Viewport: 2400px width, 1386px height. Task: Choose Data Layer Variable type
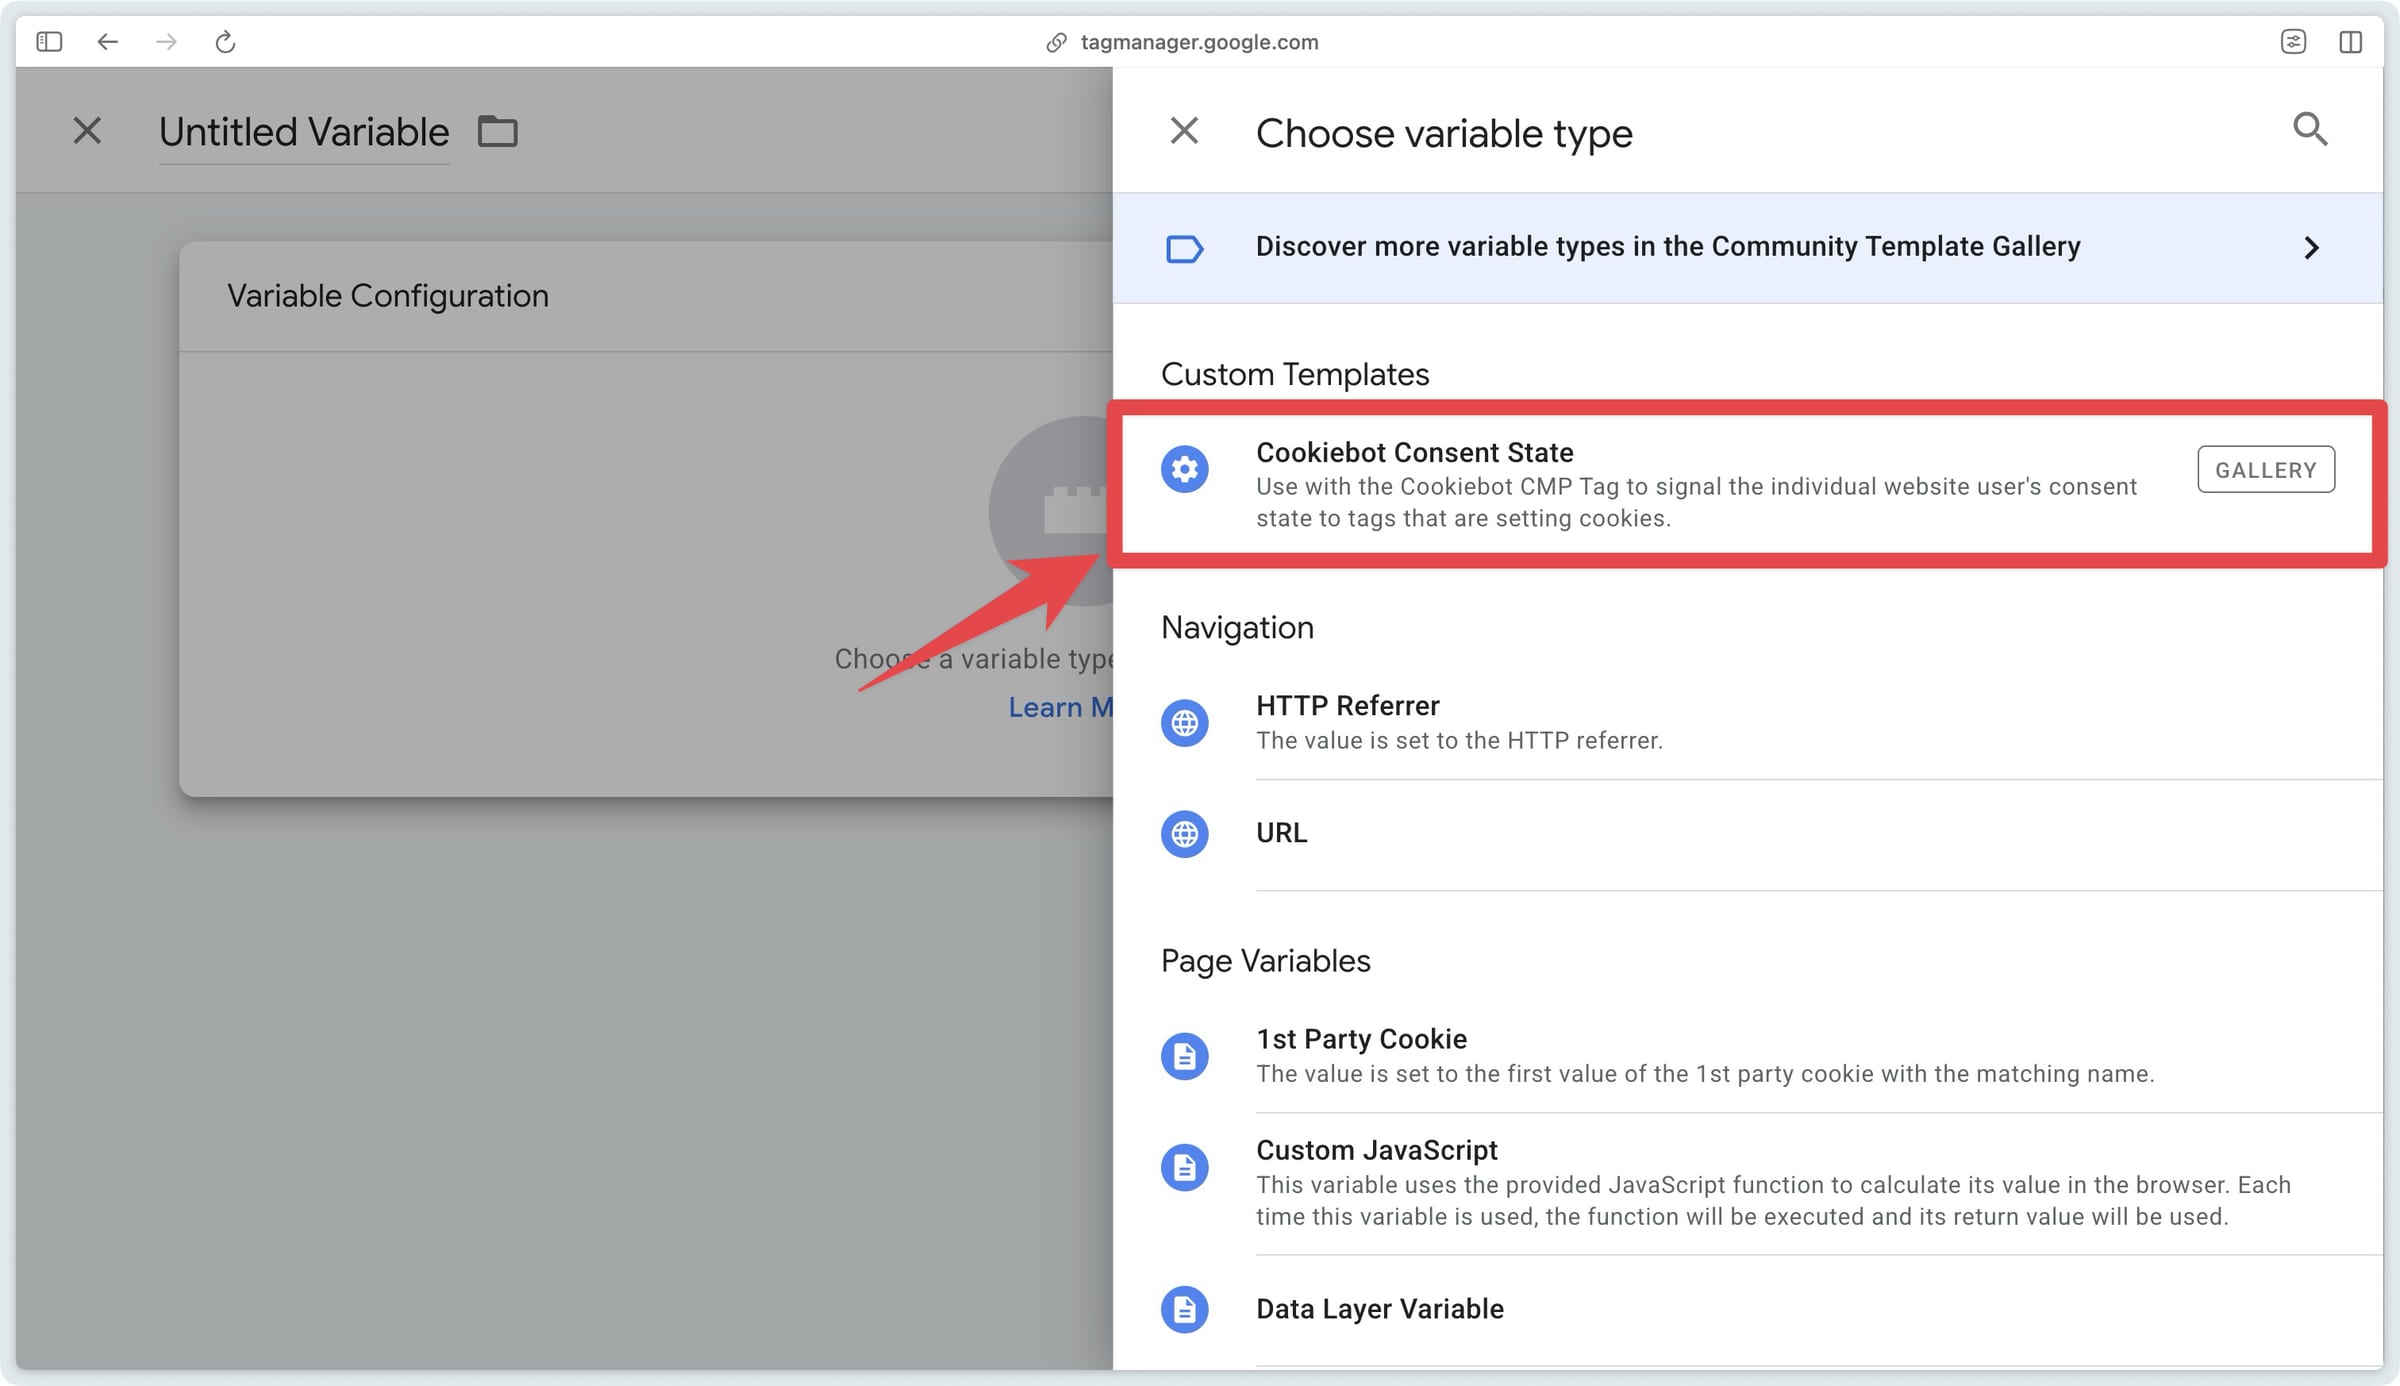coord(1747,1309)
